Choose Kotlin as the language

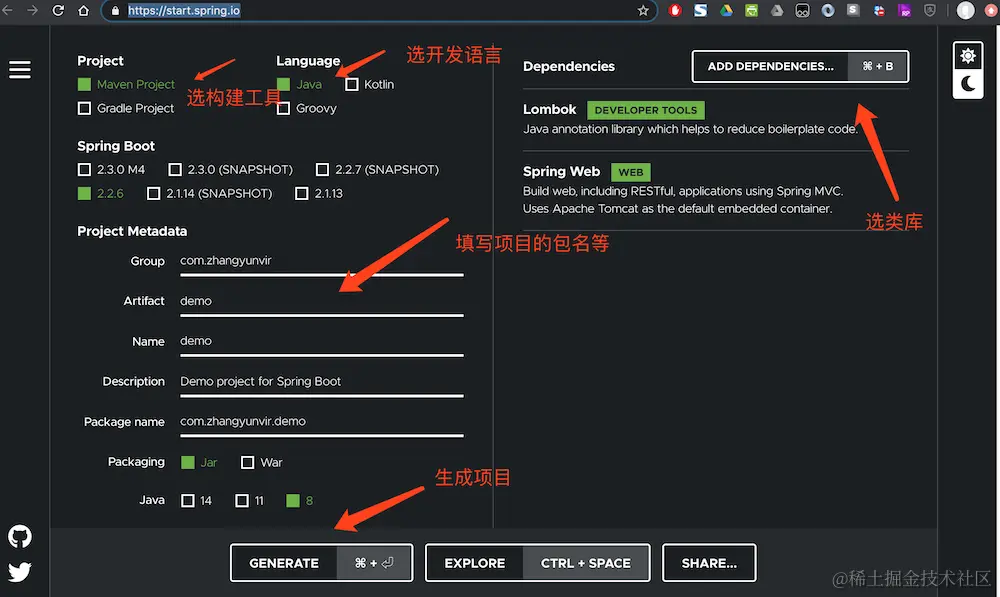tap(369, 84)
